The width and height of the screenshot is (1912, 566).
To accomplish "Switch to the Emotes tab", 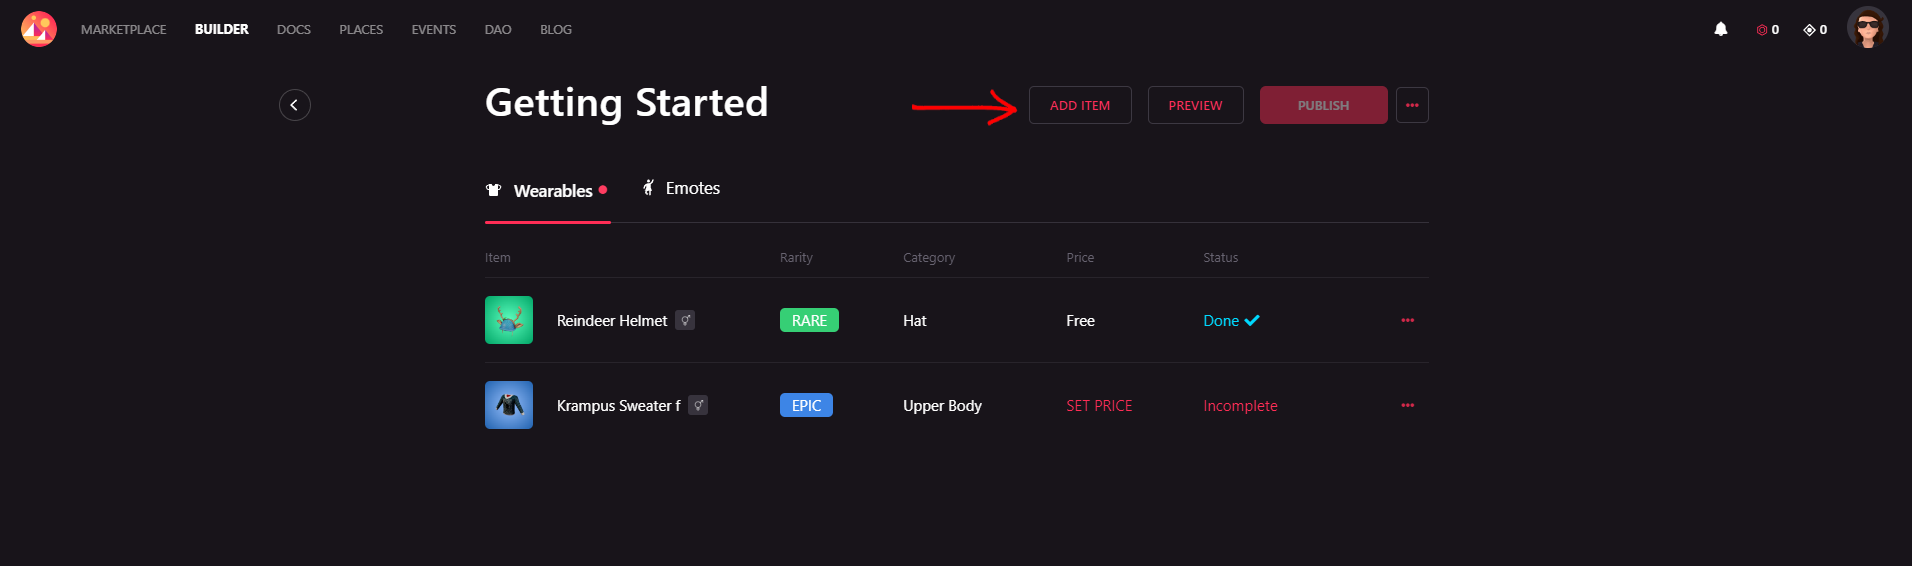I will (x=681, y=188).
